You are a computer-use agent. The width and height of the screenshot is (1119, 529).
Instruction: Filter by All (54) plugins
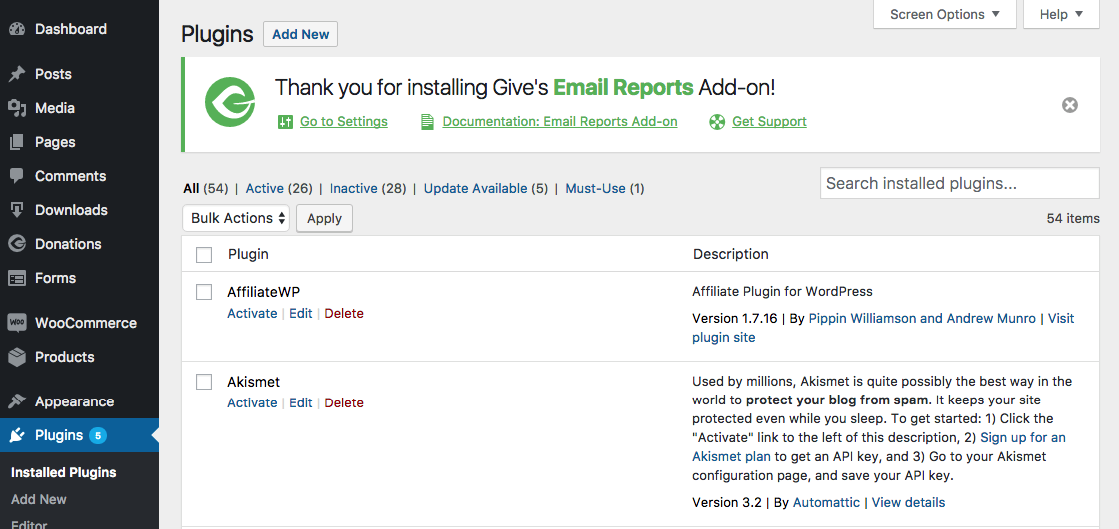pyautogui.click(x=206, y=189)
